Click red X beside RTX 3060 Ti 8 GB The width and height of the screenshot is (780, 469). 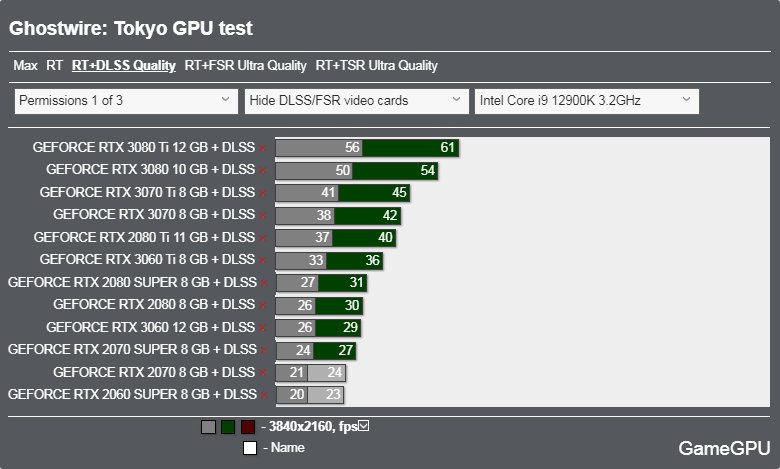tap(263, 261)
